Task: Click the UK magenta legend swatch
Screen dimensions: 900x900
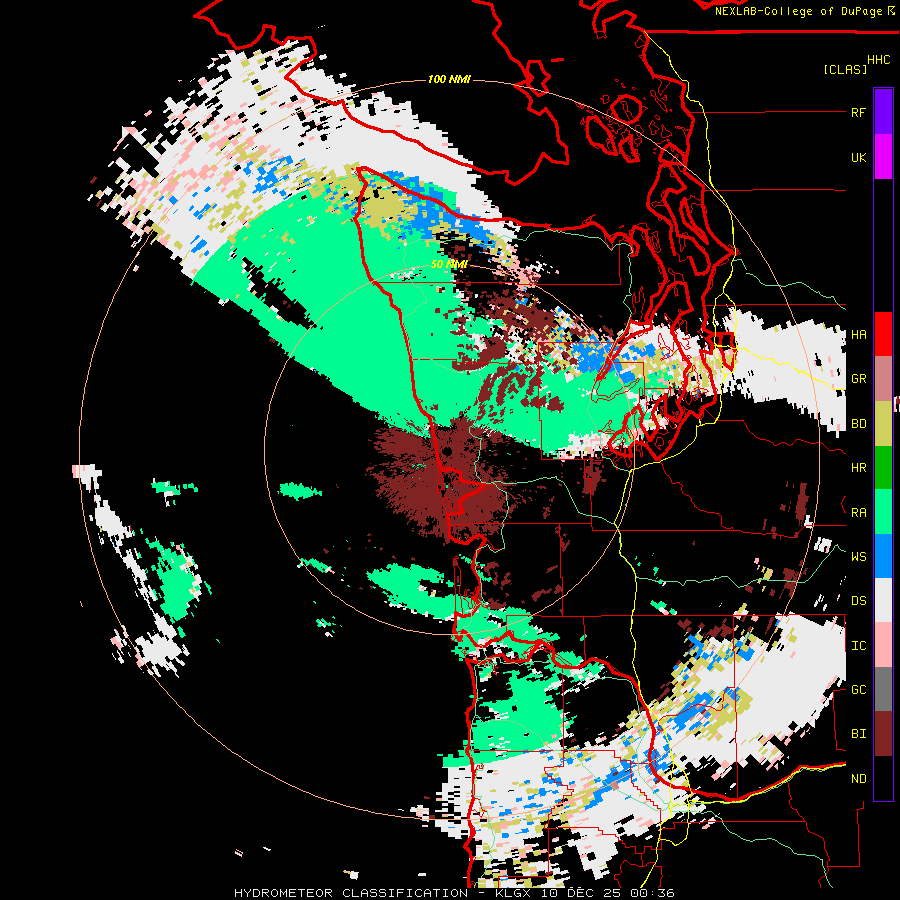Action: click(883, 157)
